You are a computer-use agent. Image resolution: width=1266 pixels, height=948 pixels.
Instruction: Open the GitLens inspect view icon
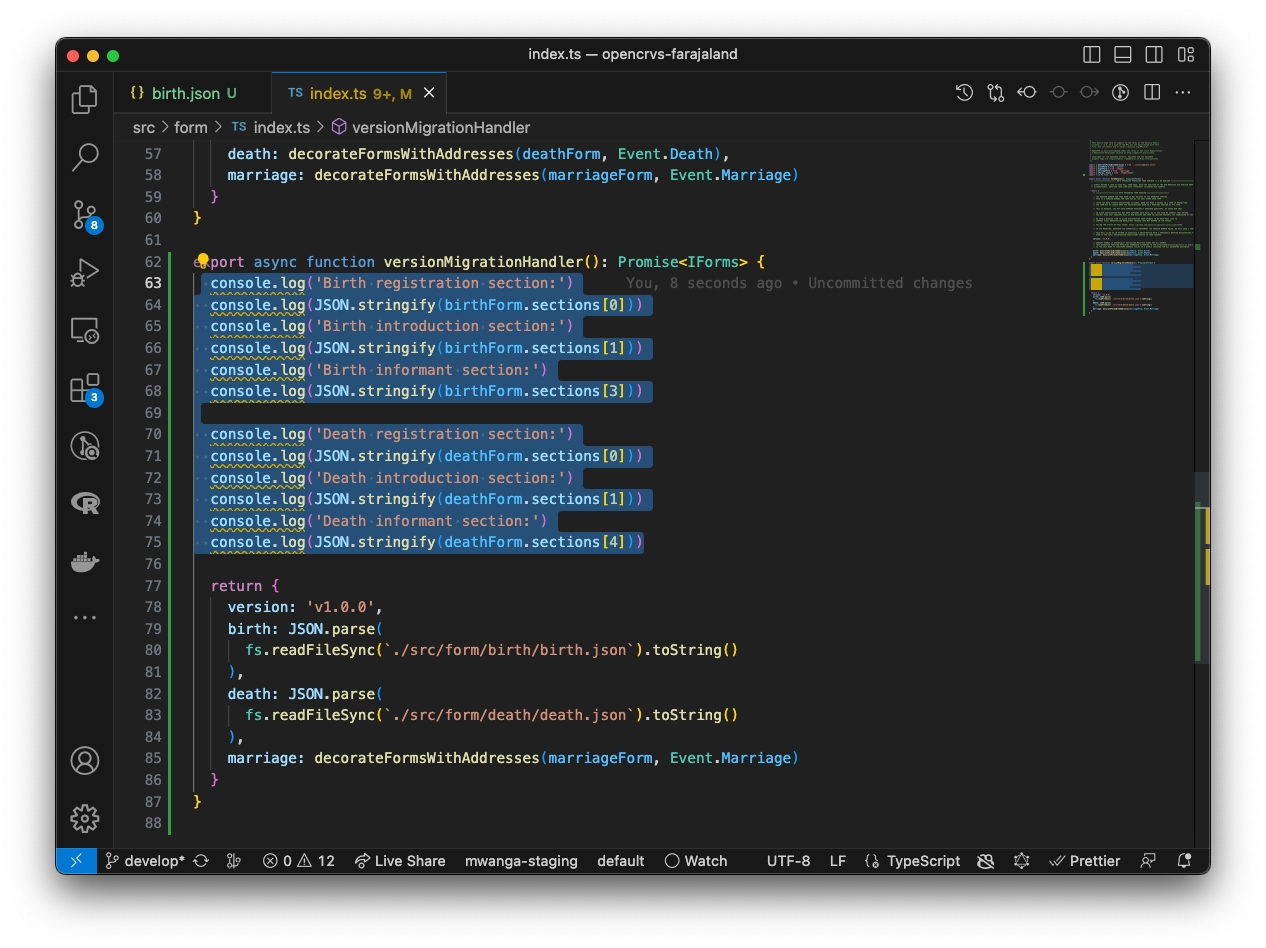click(x=85, y=446)
